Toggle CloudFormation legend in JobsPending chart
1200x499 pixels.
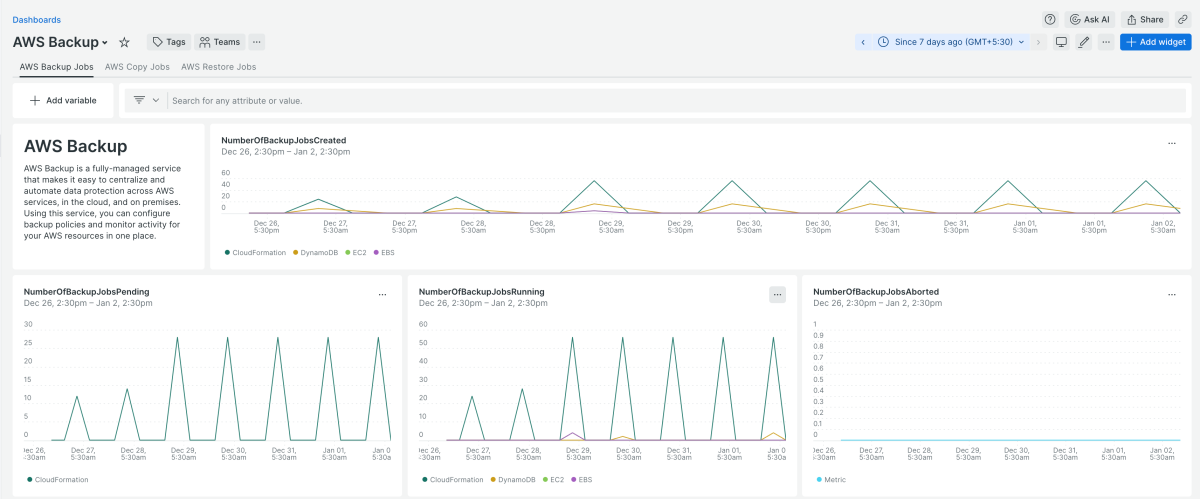click(x=58, y=480)
